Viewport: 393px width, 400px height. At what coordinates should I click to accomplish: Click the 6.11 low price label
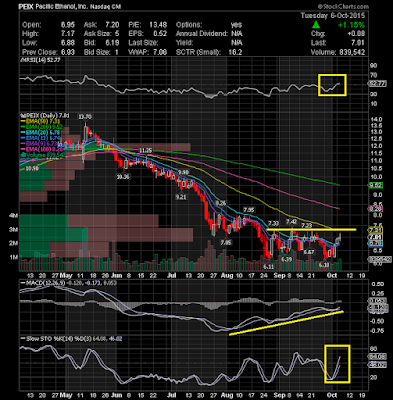point(268,266)
